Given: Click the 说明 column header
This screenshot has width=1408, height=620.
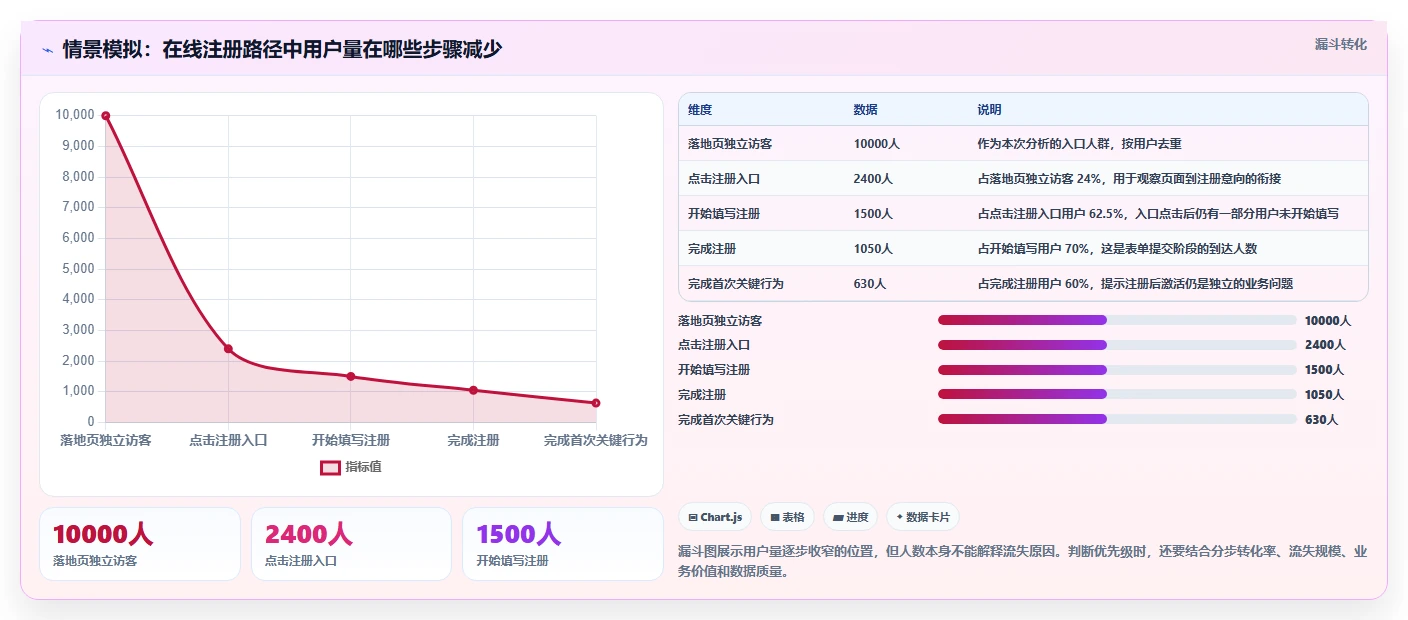Looking at the screenshot, I should click(x=989, y=110).
